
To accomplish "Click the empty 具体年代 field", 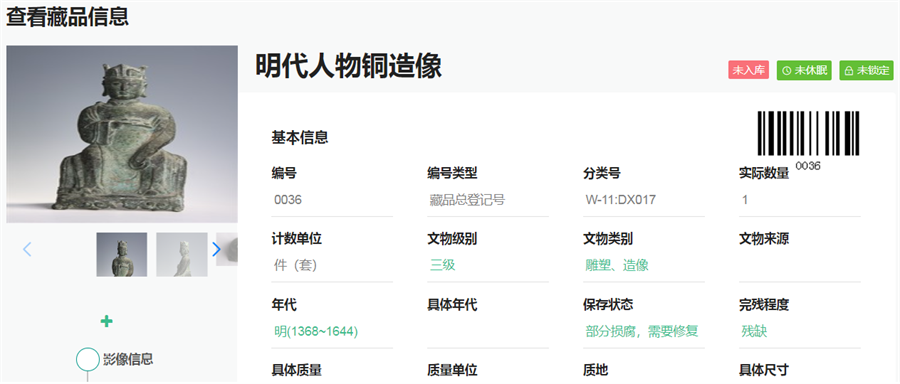I will point(488,332).
